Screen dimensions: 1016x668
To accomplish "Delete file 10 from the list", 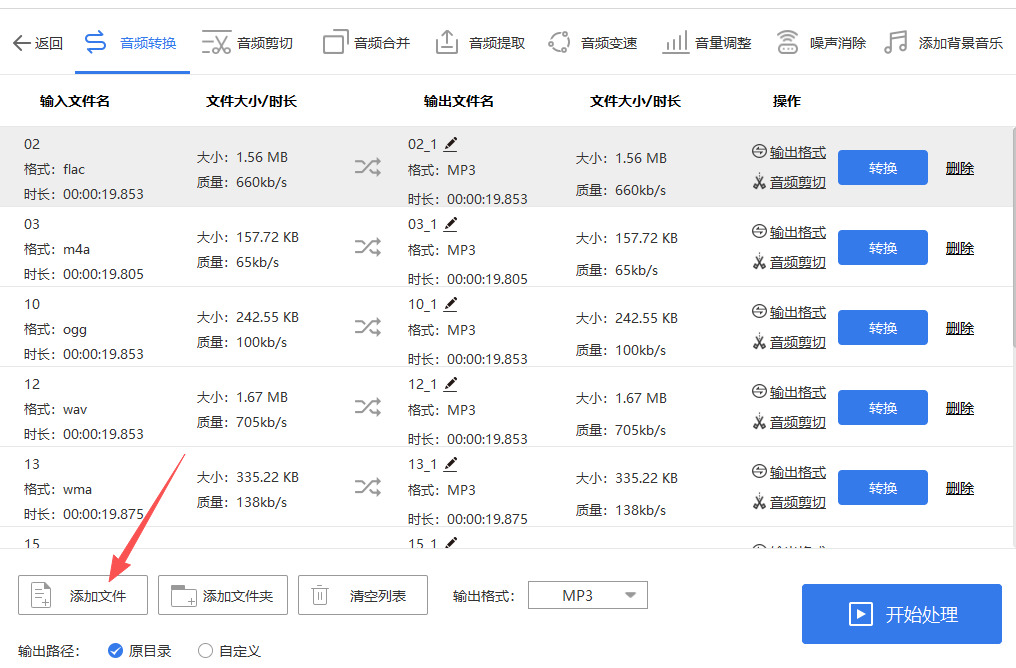I will [960, 328].
